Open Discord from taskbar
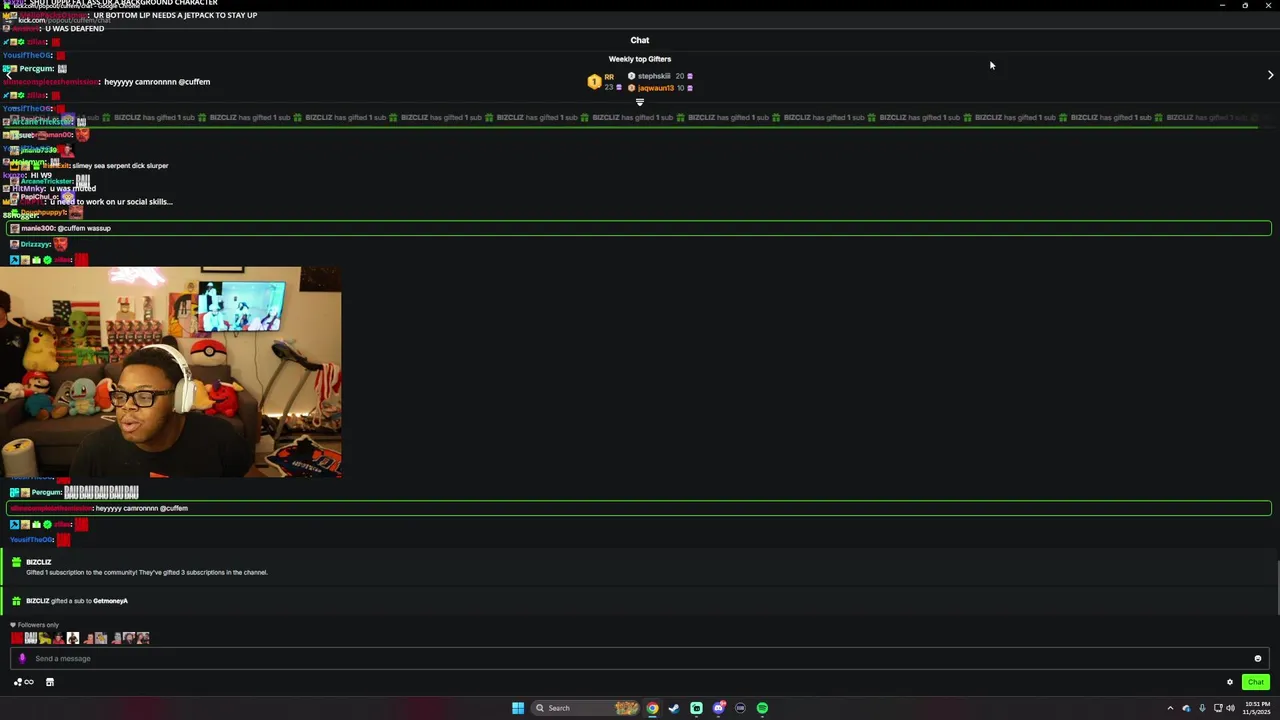 (718, 708)
